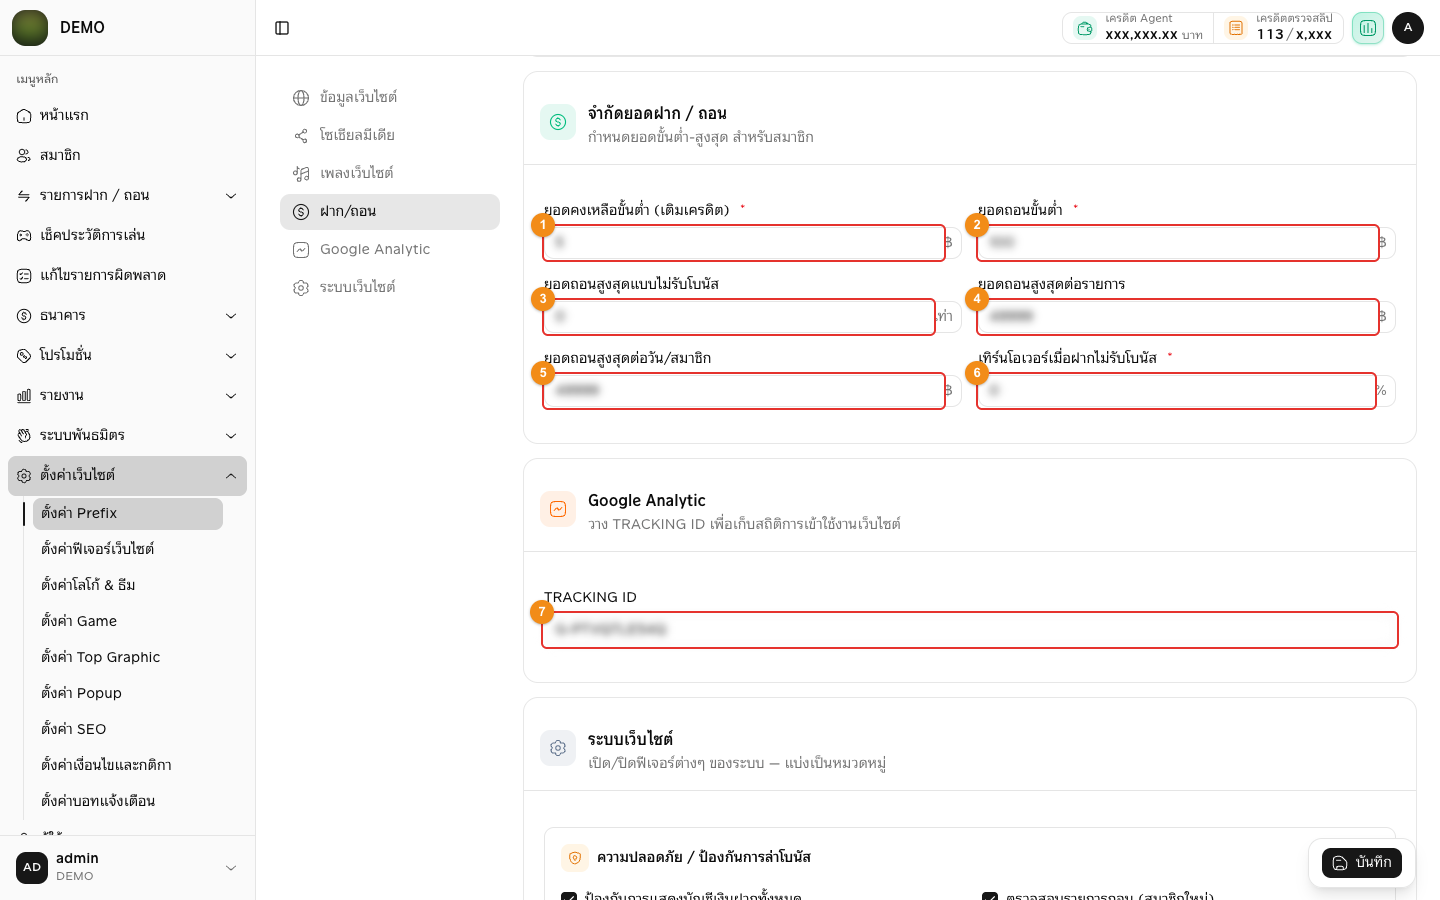Expand the รายการฝาก / ถอน menu chevron
The height and width of the screenshot is (900, 1440).
[x=231, y=196]
